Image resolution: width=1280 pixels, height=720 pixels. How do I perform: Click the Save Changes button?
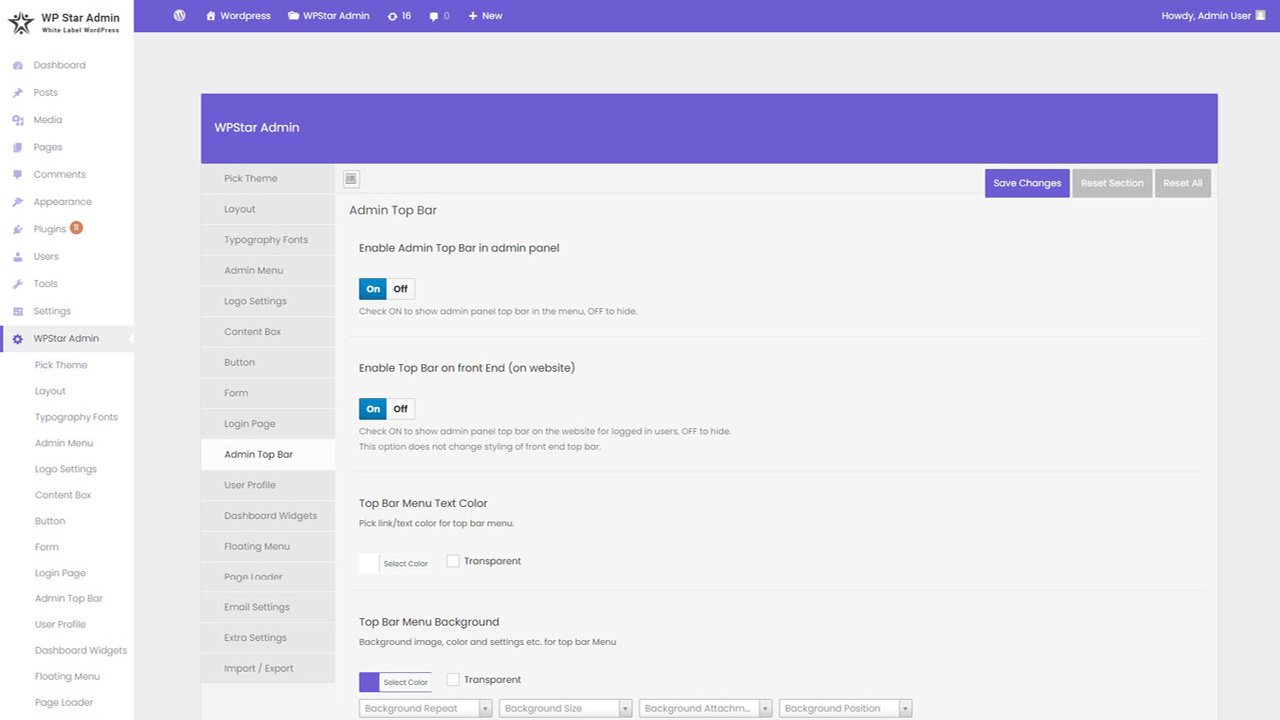(1027, 183)
